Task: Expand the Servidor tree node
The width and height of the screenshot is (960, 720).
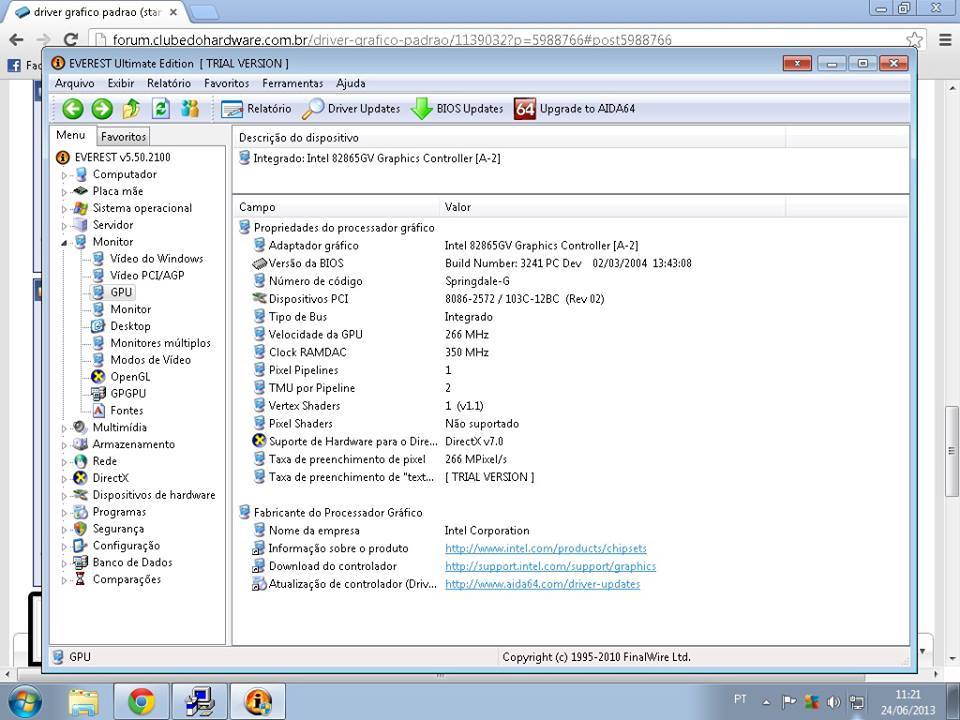Action: pyautogui.click(x=64, y=225)
